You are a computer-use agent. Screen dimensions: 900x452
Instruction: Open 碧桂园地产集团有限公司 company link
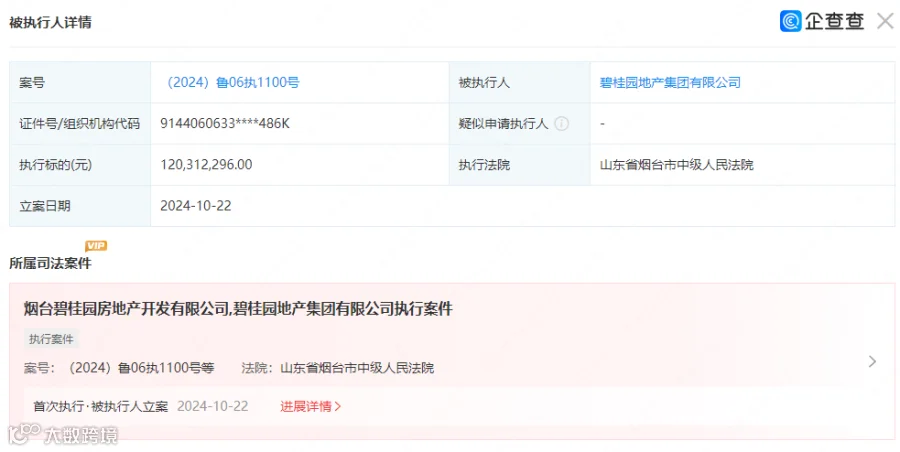[x=670, y=83]
